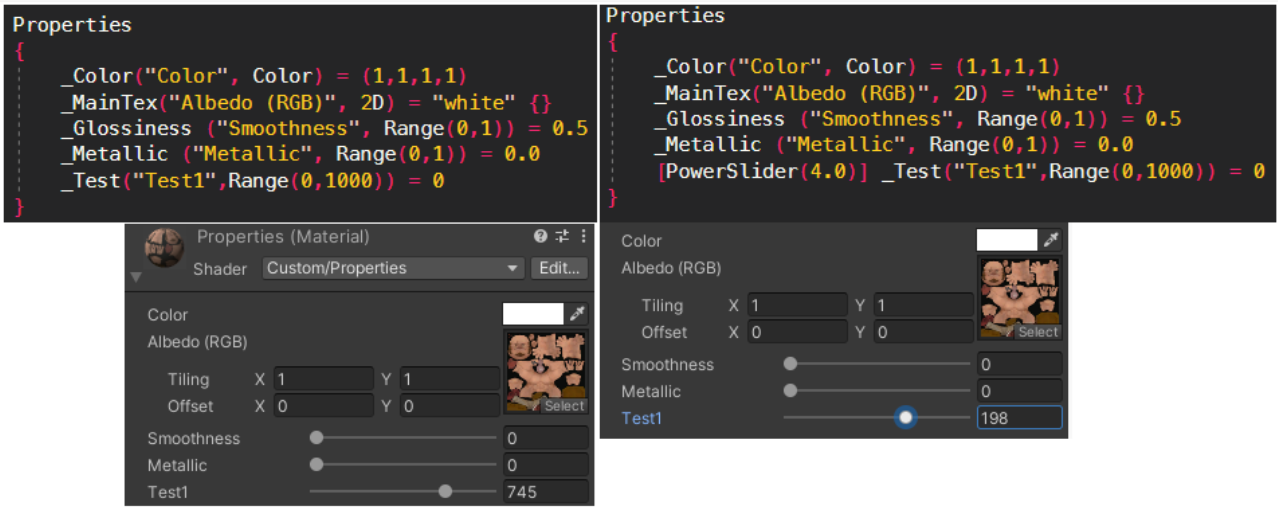
Task: Click the left panel Smoothness slider knob
Action: coord(317,437)
